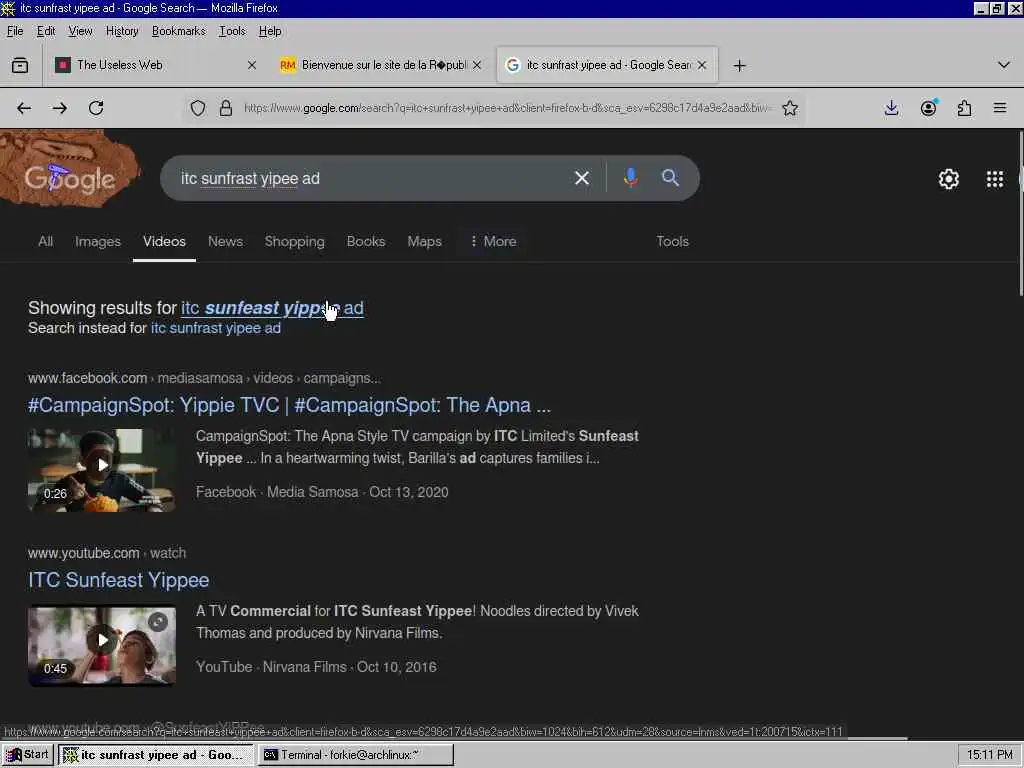Switch to the Terminal forkie@archlinux taskbar window
This screenshot has width=1024, height=768.
tap(356, 755)
